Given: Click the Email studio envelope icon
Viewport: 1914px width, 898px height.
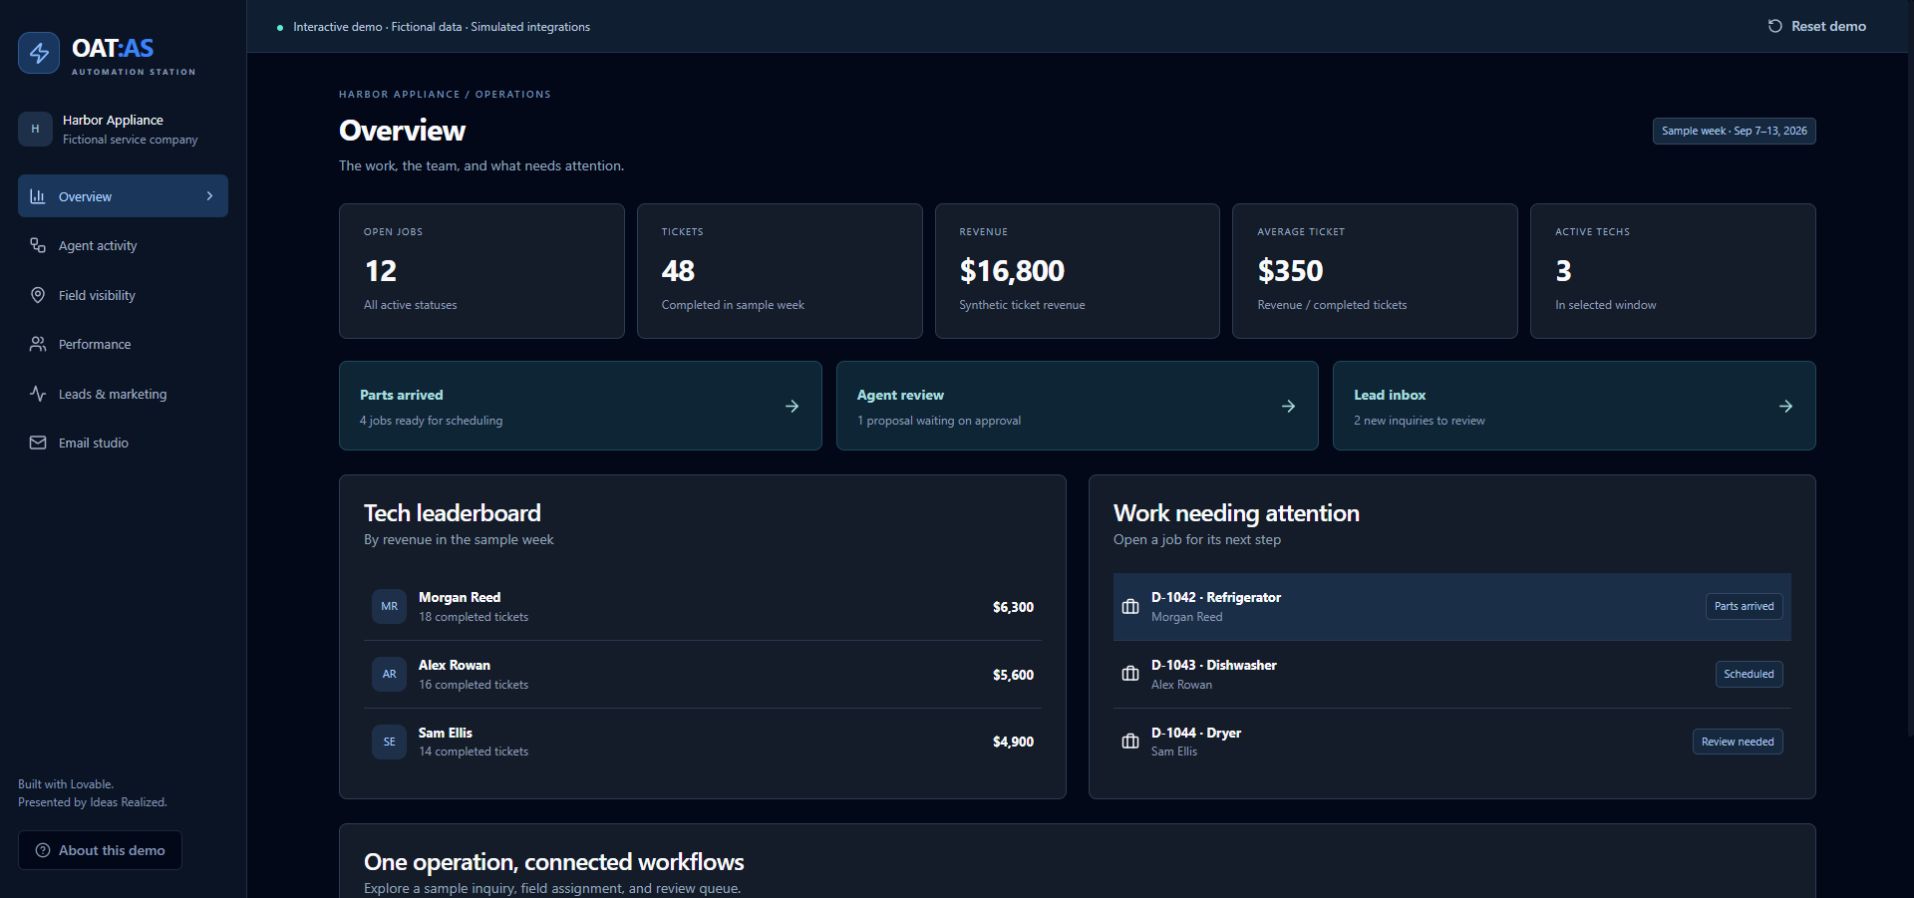Looking at the screenshot, I should point(38,443).
